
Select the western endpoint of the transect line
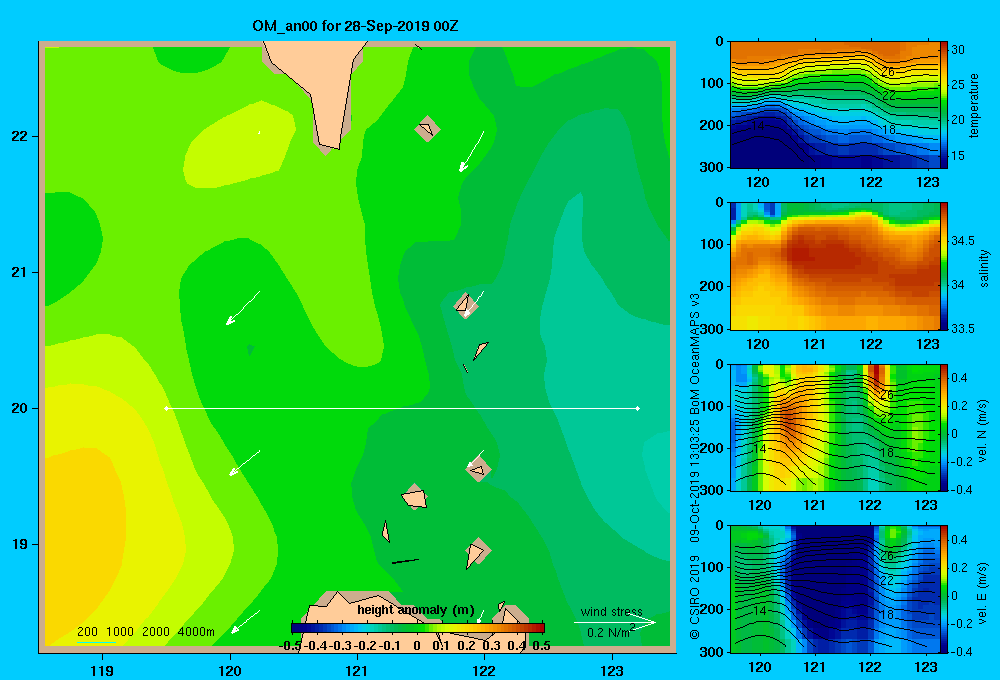(166, 408)
